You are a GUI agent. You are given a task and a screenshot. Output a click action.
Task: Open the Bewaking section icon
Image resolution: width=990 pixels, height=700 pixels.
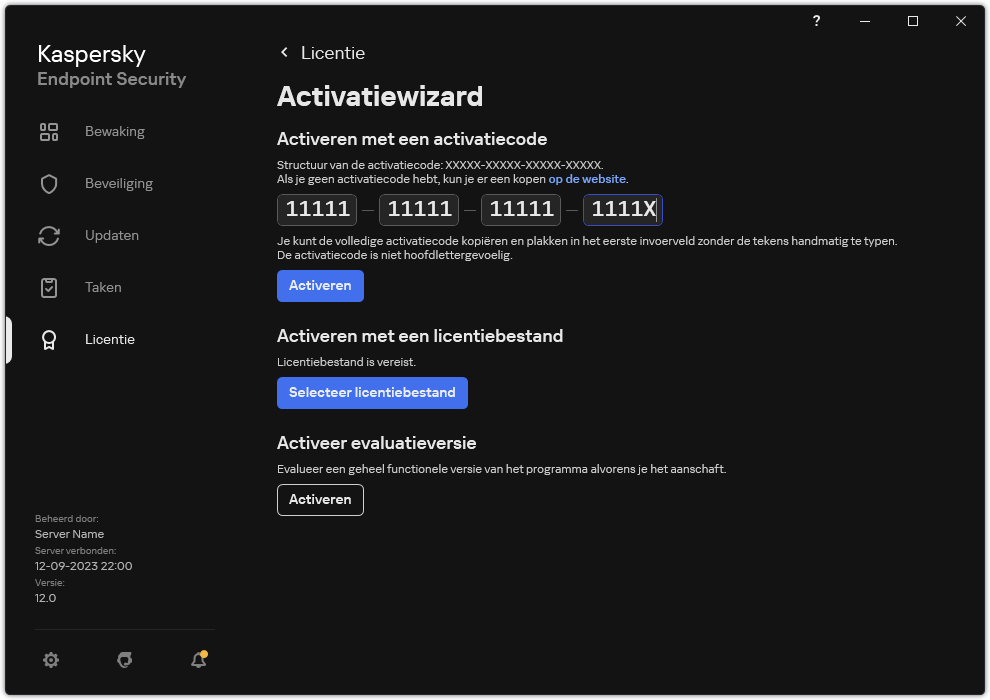click(x=49, y=131)
